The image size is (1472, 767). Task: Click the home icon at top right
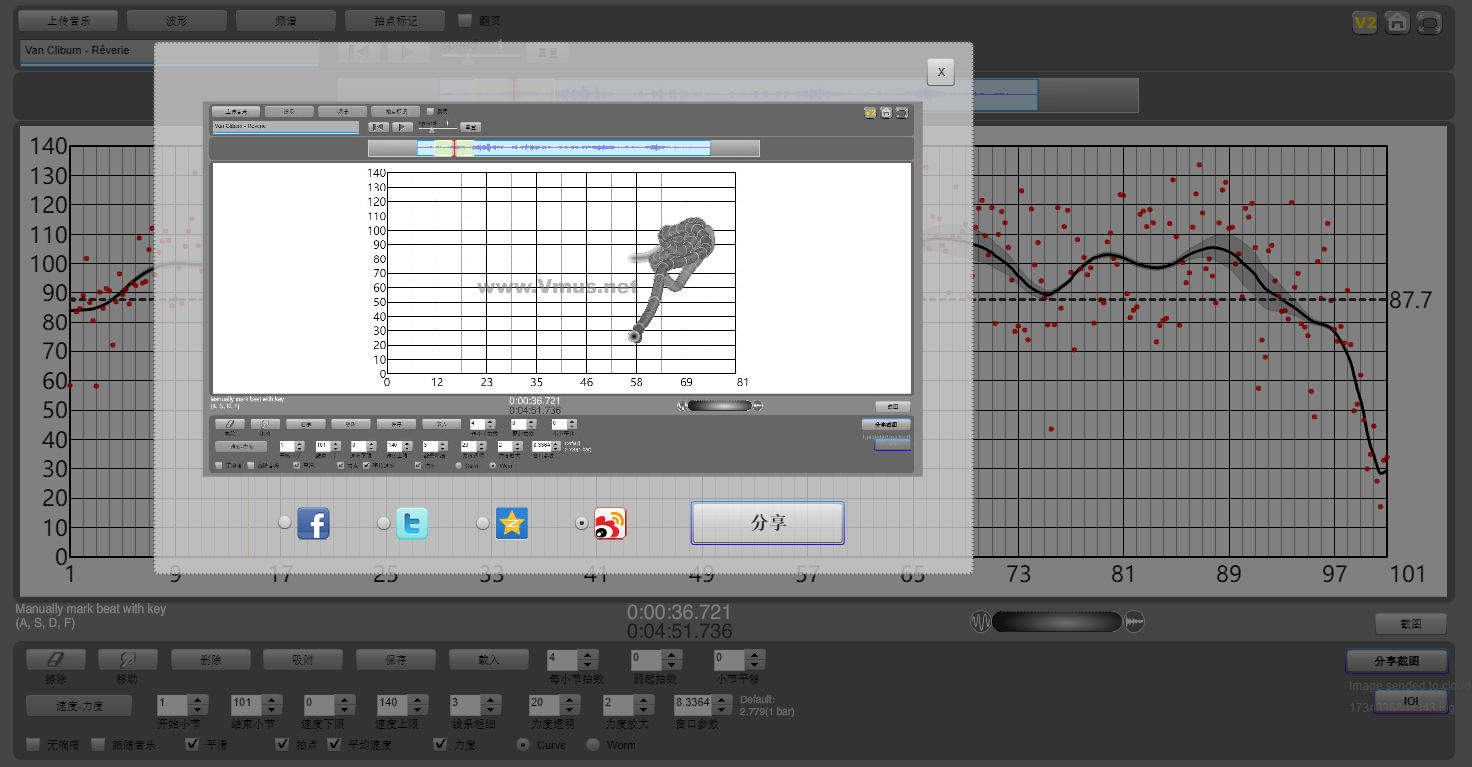point(1397,23)
